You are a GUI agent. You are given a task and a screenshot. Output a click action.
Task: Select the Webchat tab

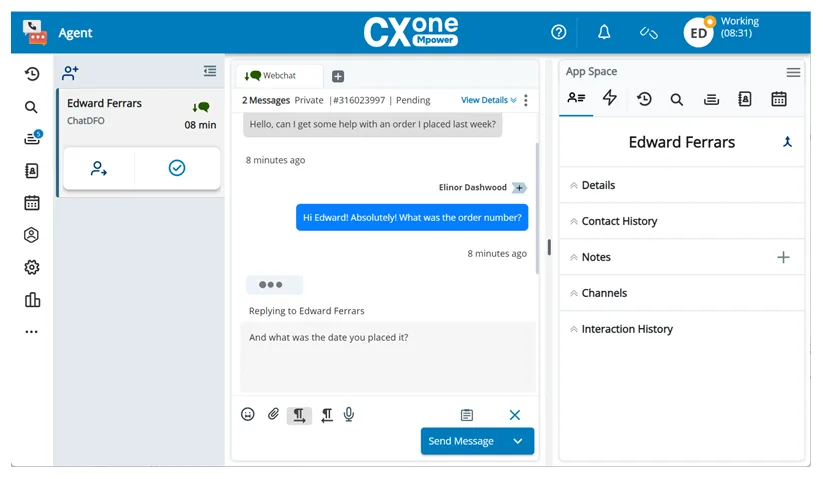click(279, 76)
